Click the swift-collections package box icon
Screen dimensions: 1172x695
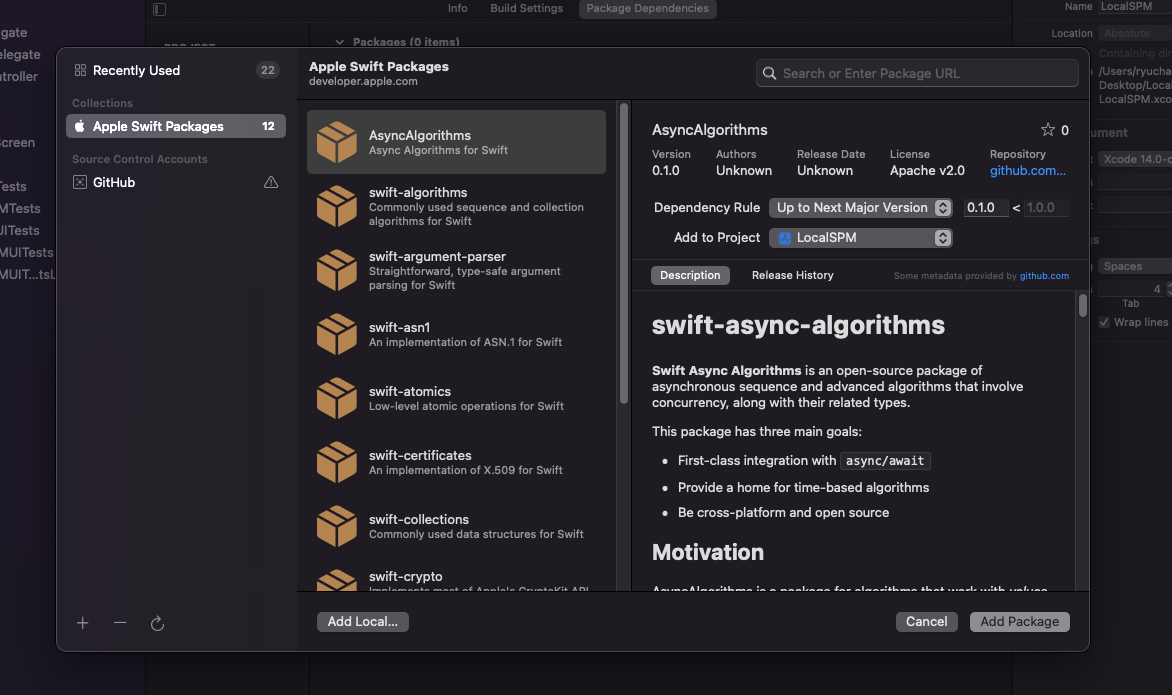click(x=336, y=526)
